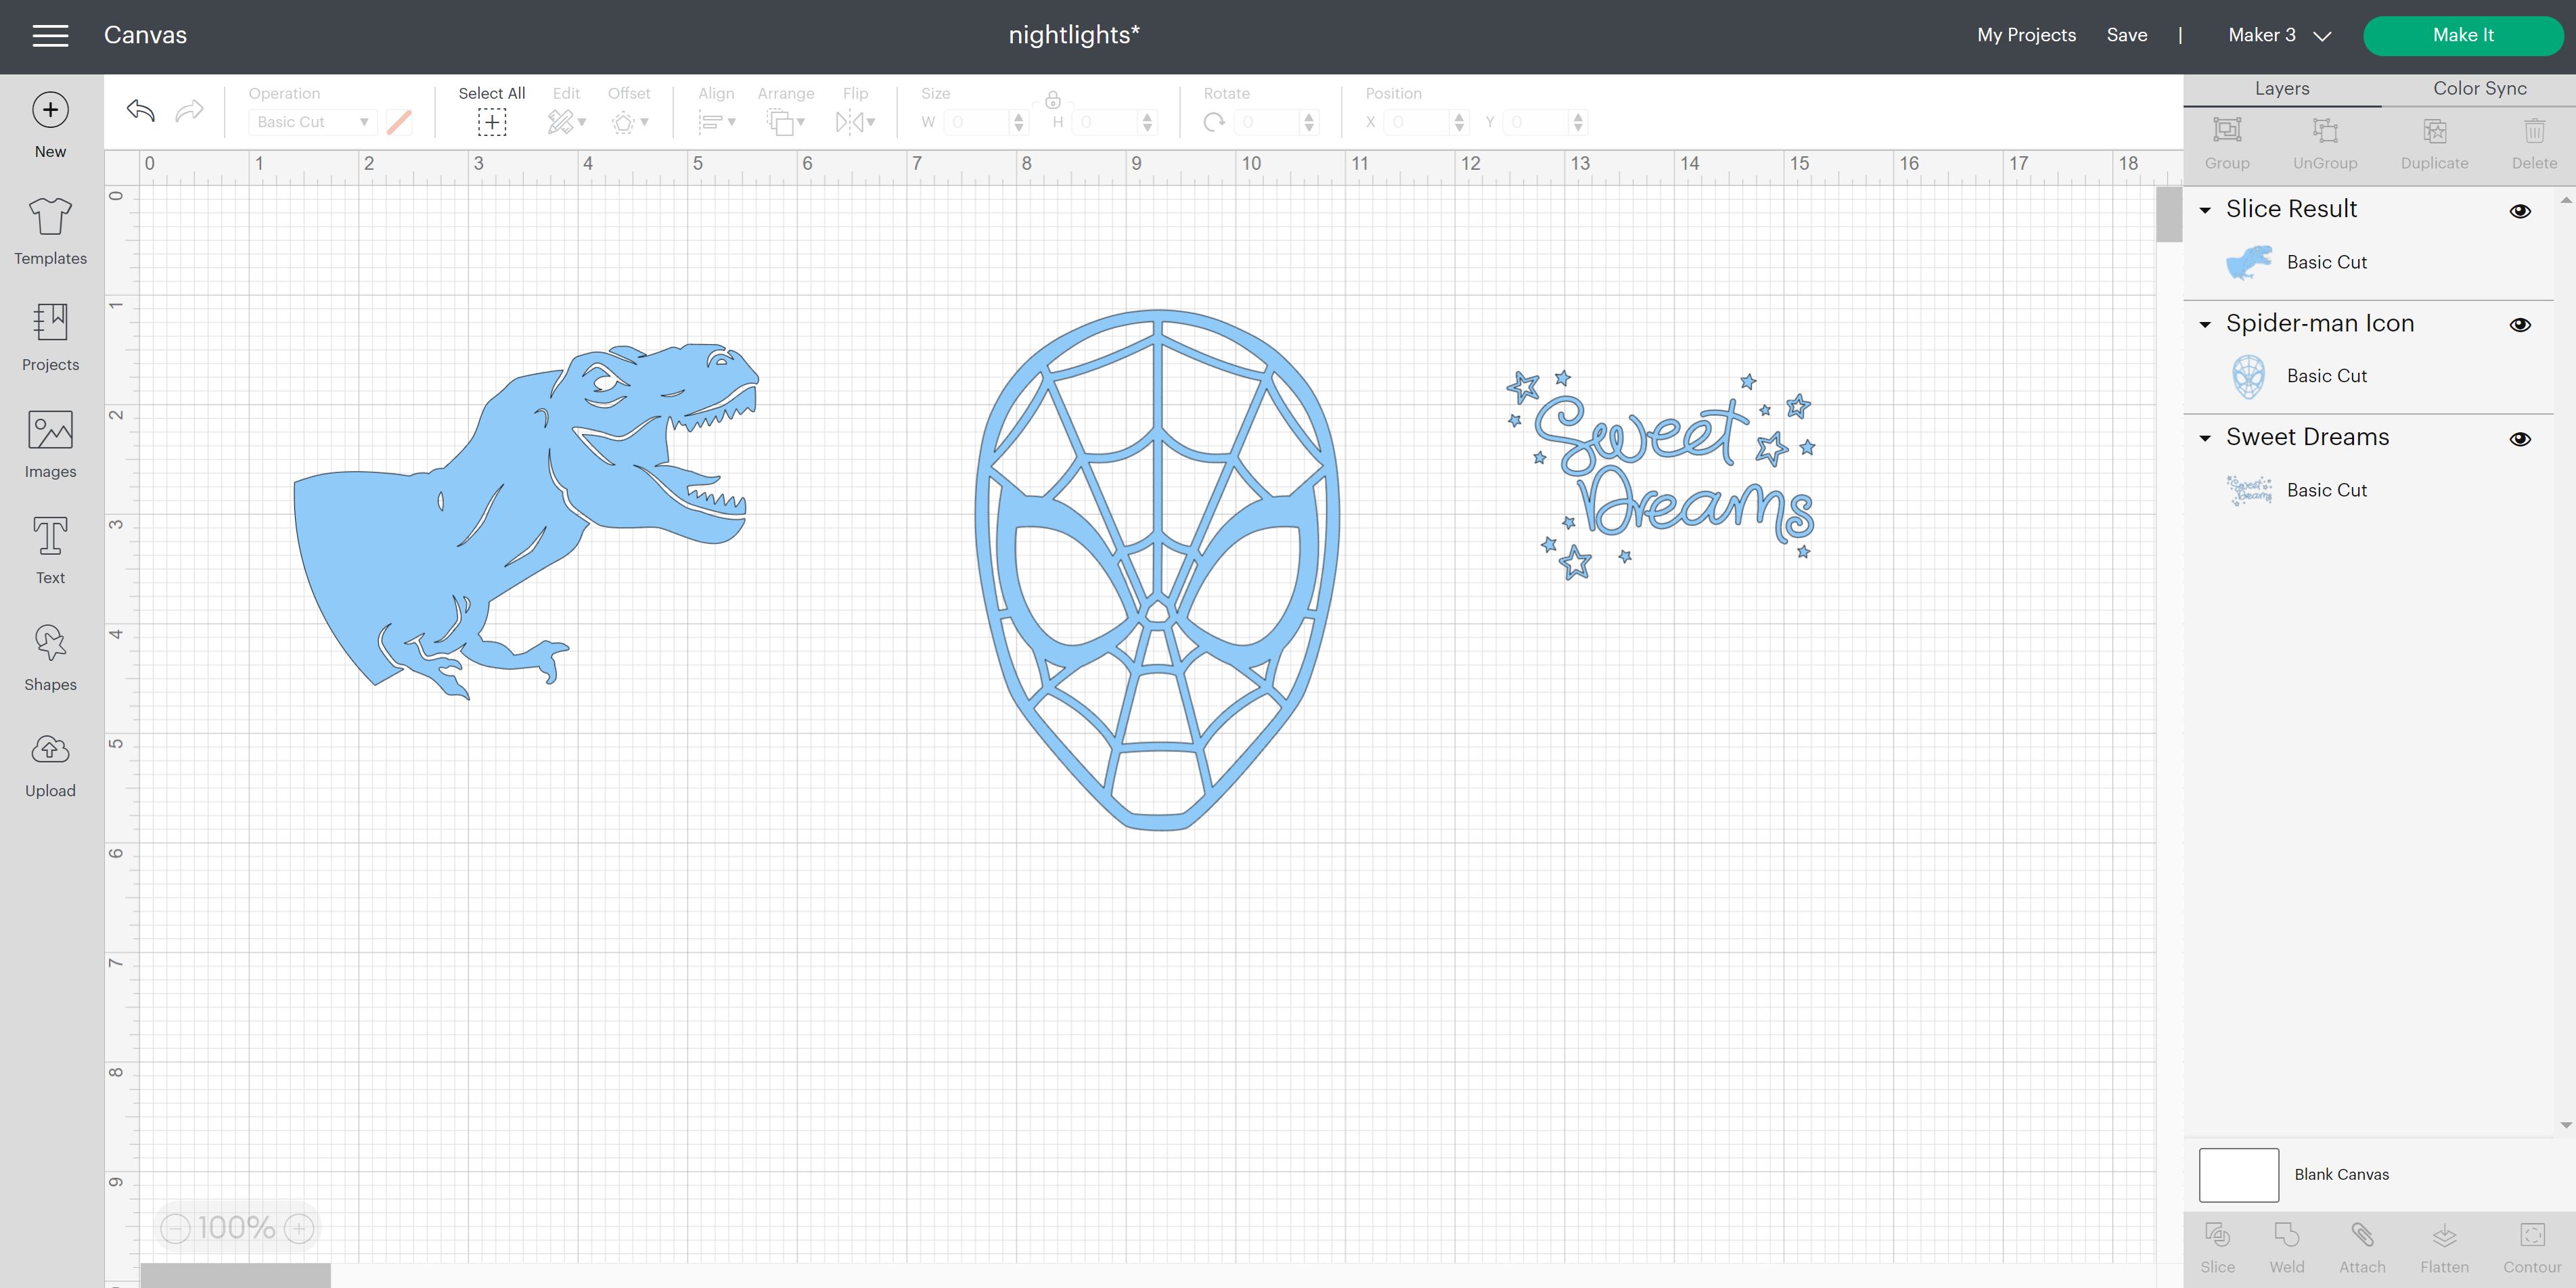Viewport: 2576px width, 1288px height.
Task: Open the Shapes tool
Action: 50,657
